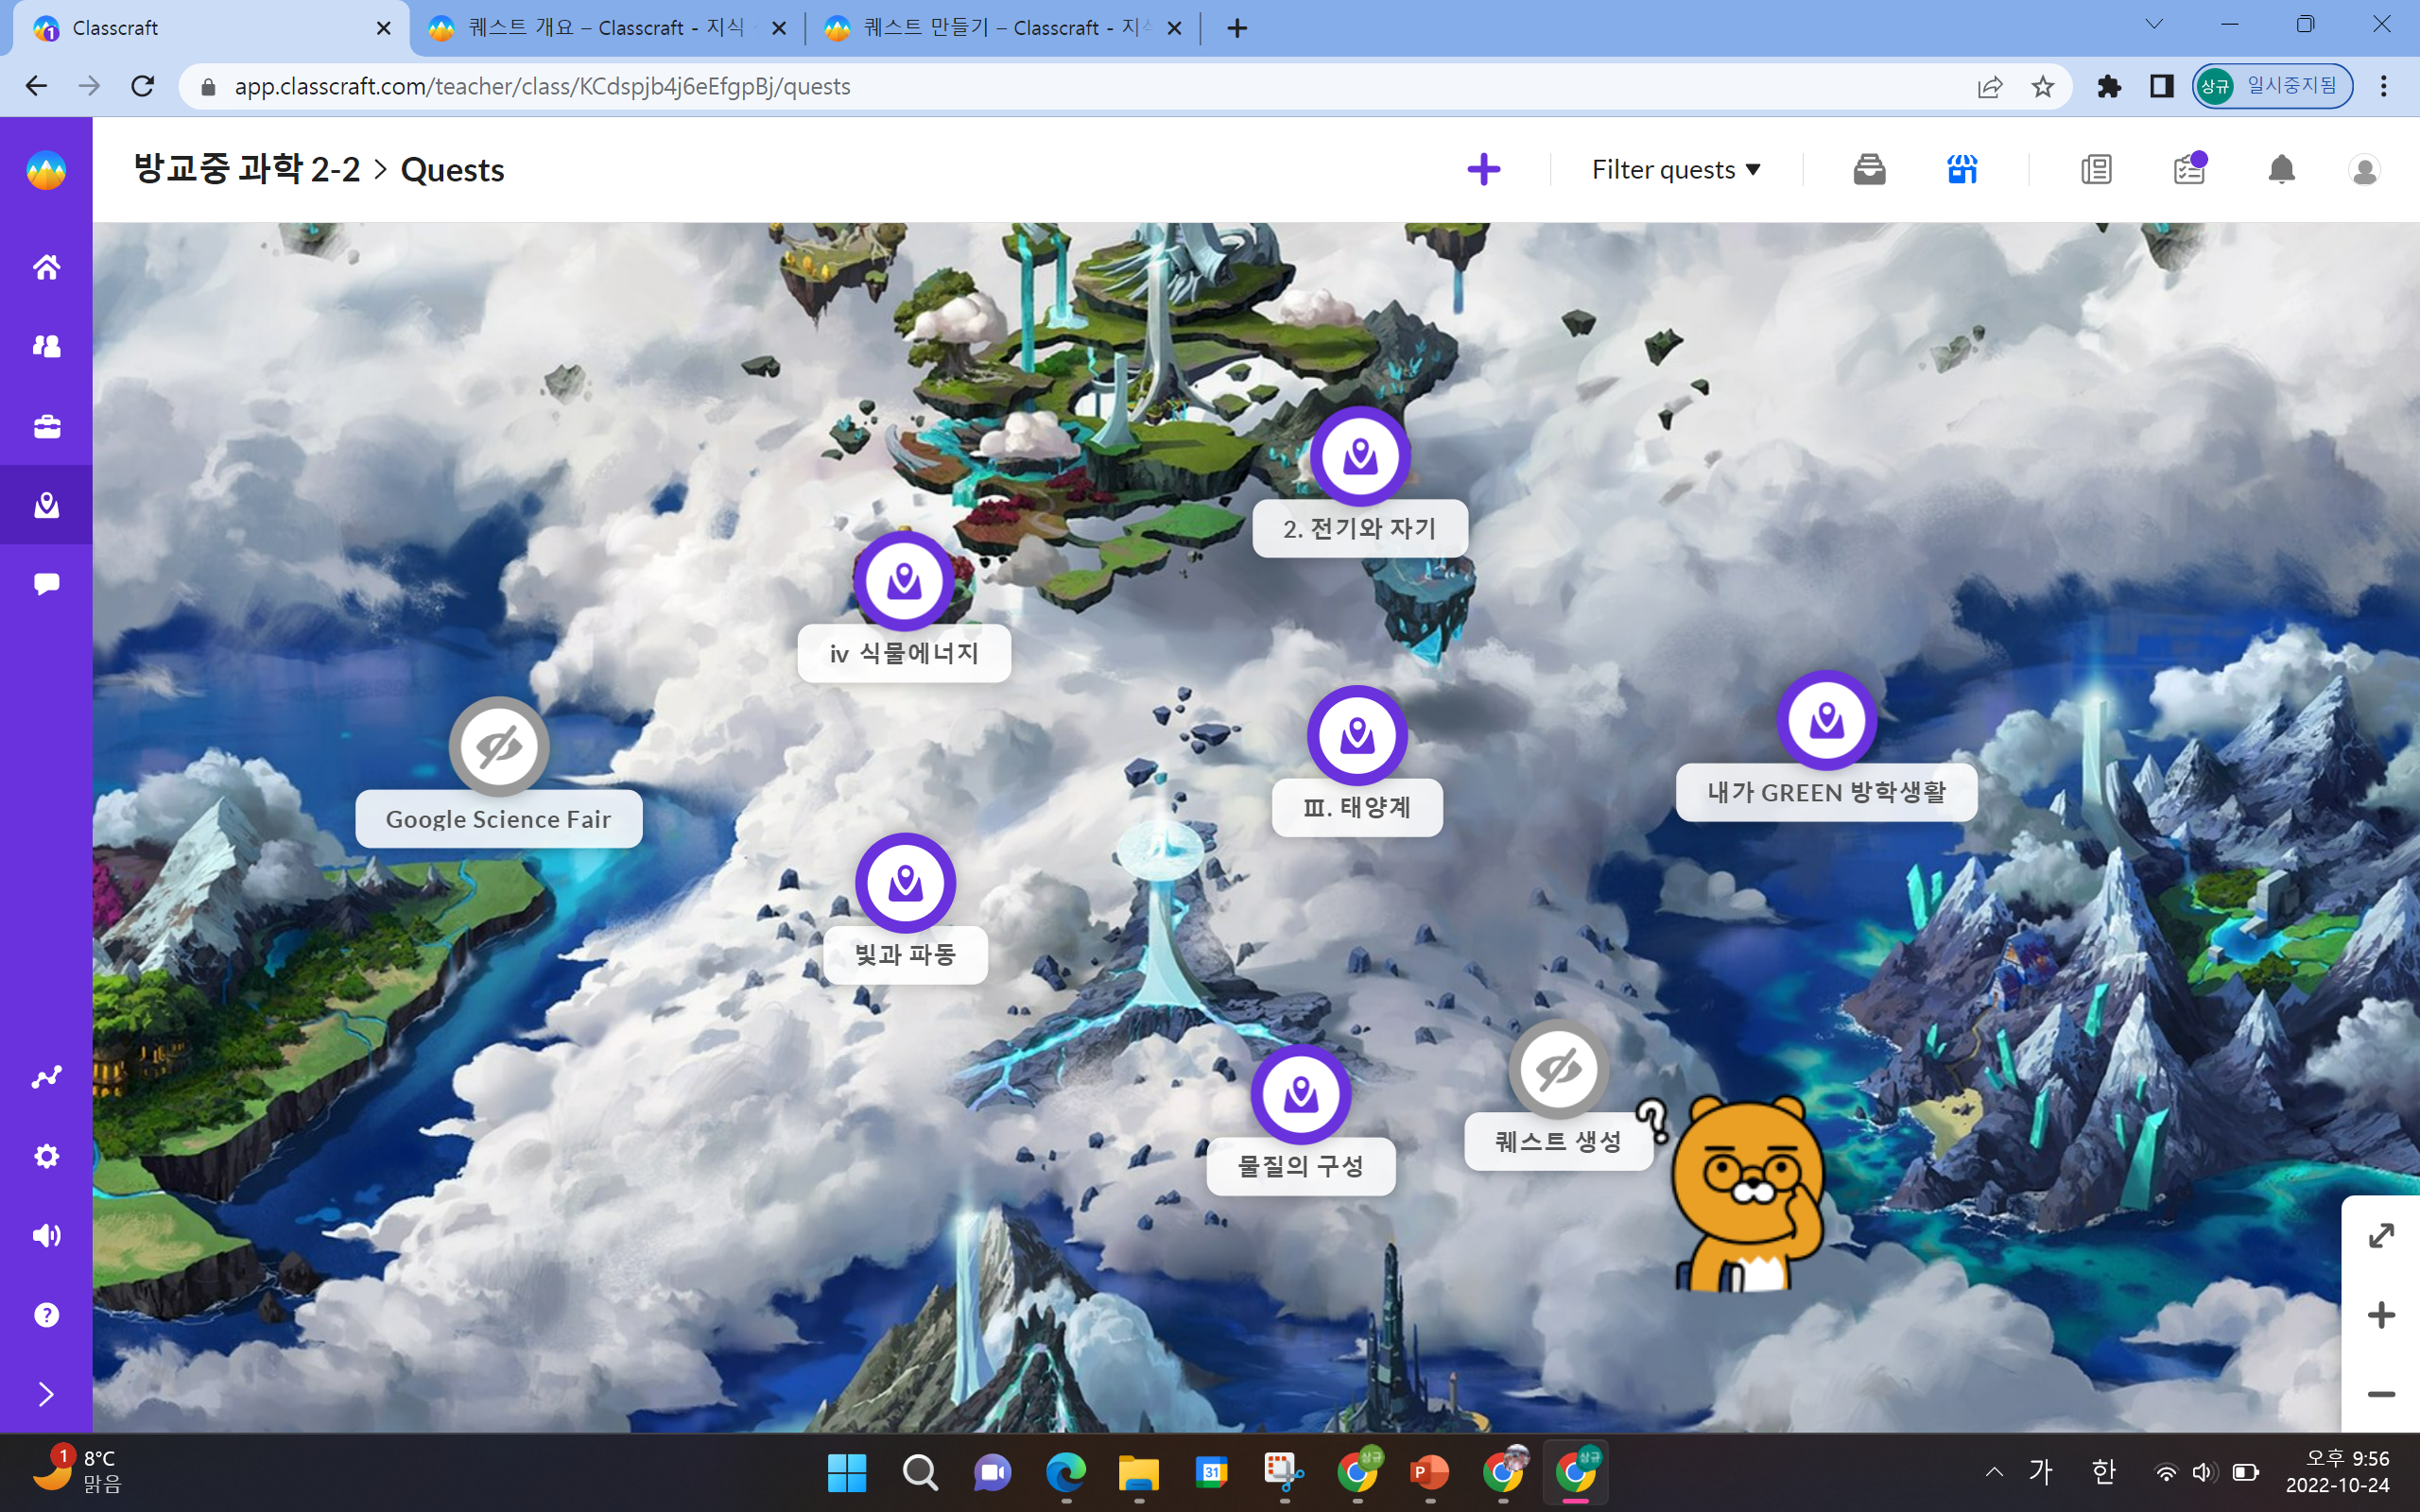The width and height of the screenshot is (2420, 1512).
Task: Share this page icon in address bar
Action: (1989, 87)
